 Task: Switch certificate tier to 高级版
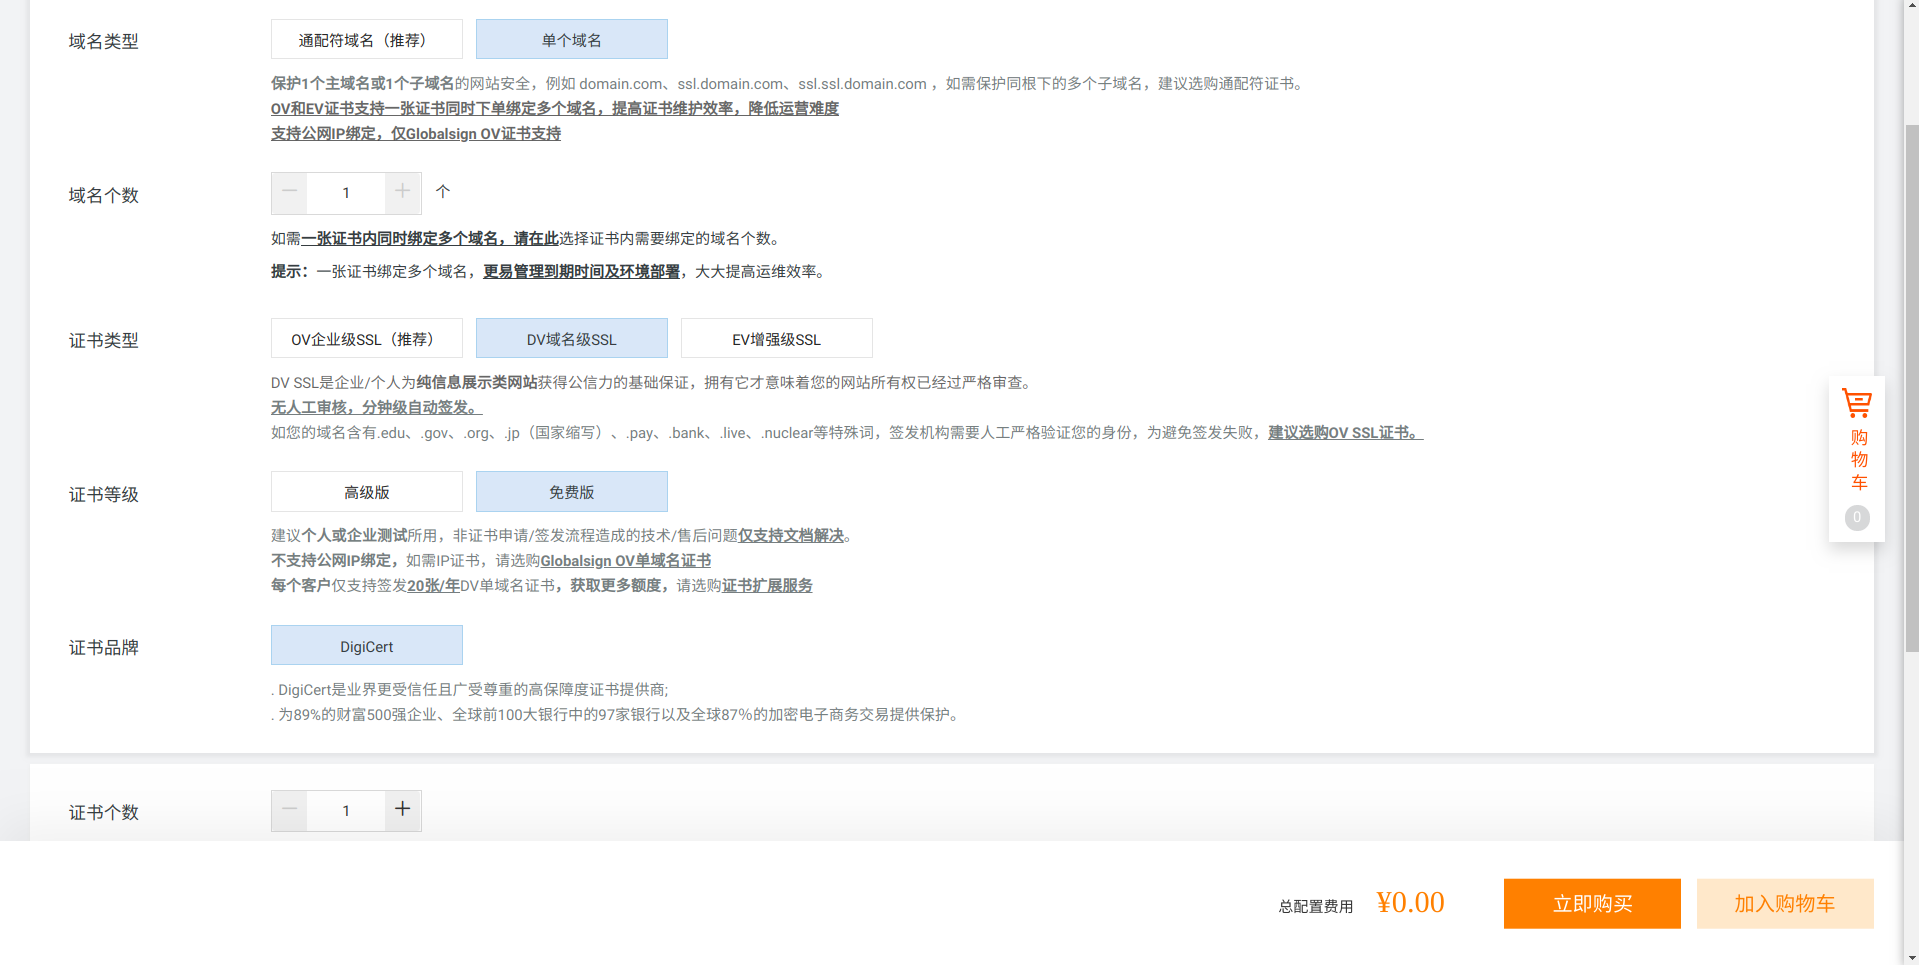[x=366, y=491]
